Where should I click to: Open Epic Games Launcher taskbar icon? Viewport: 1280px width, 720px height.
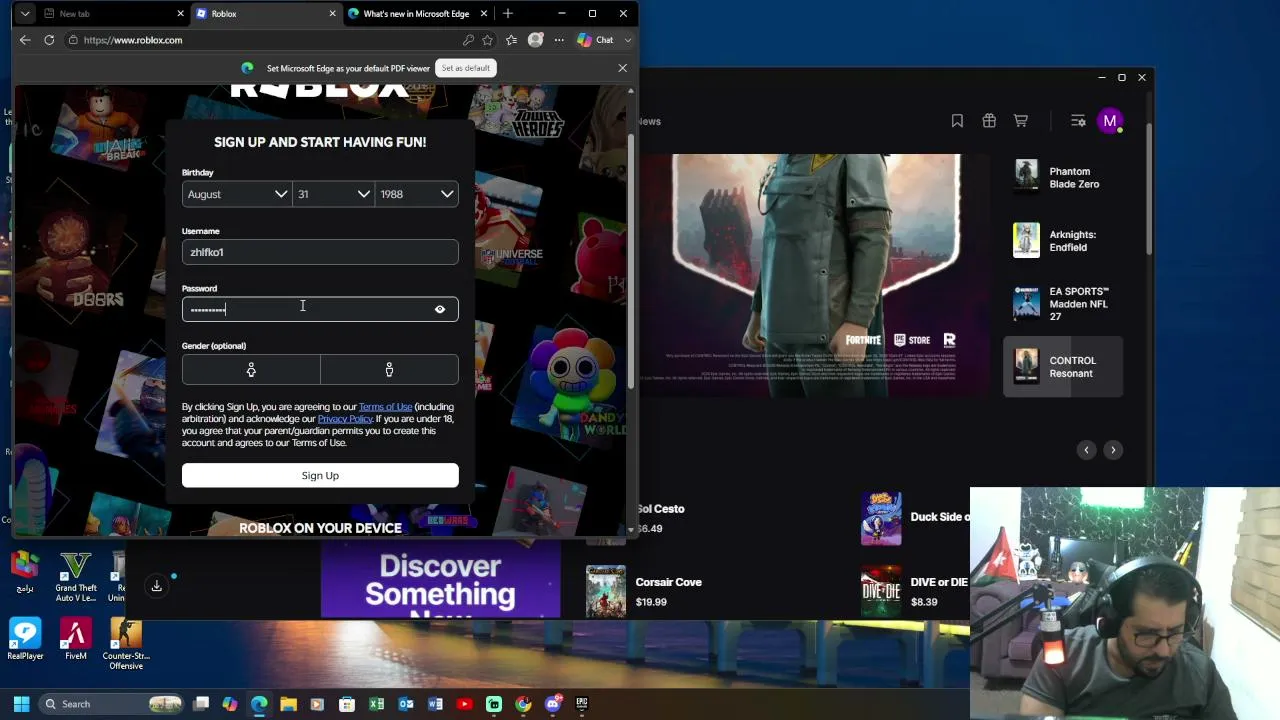(x=582, y=704)
